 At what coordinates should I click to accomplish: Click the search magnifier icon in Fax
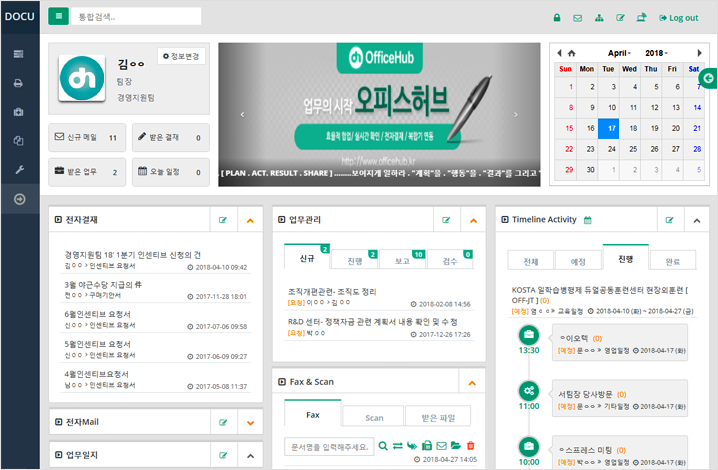tap(383, 445)
